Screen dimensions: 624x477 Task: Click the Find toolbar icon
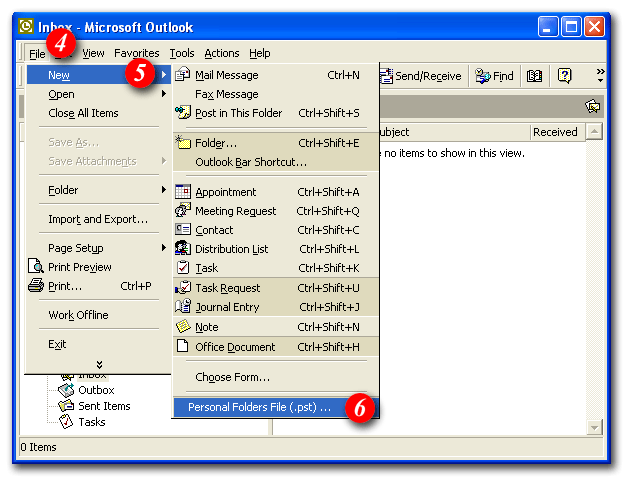coord(494,76)
